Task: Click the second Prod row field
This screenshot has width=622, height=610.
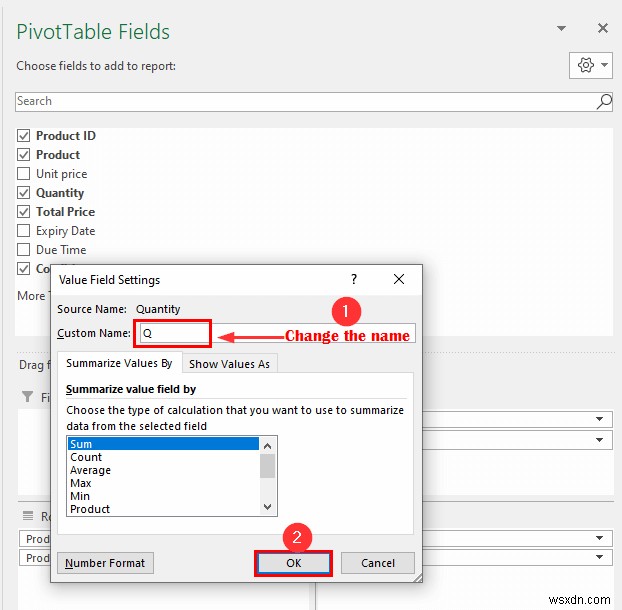Action: pos(35,558)
